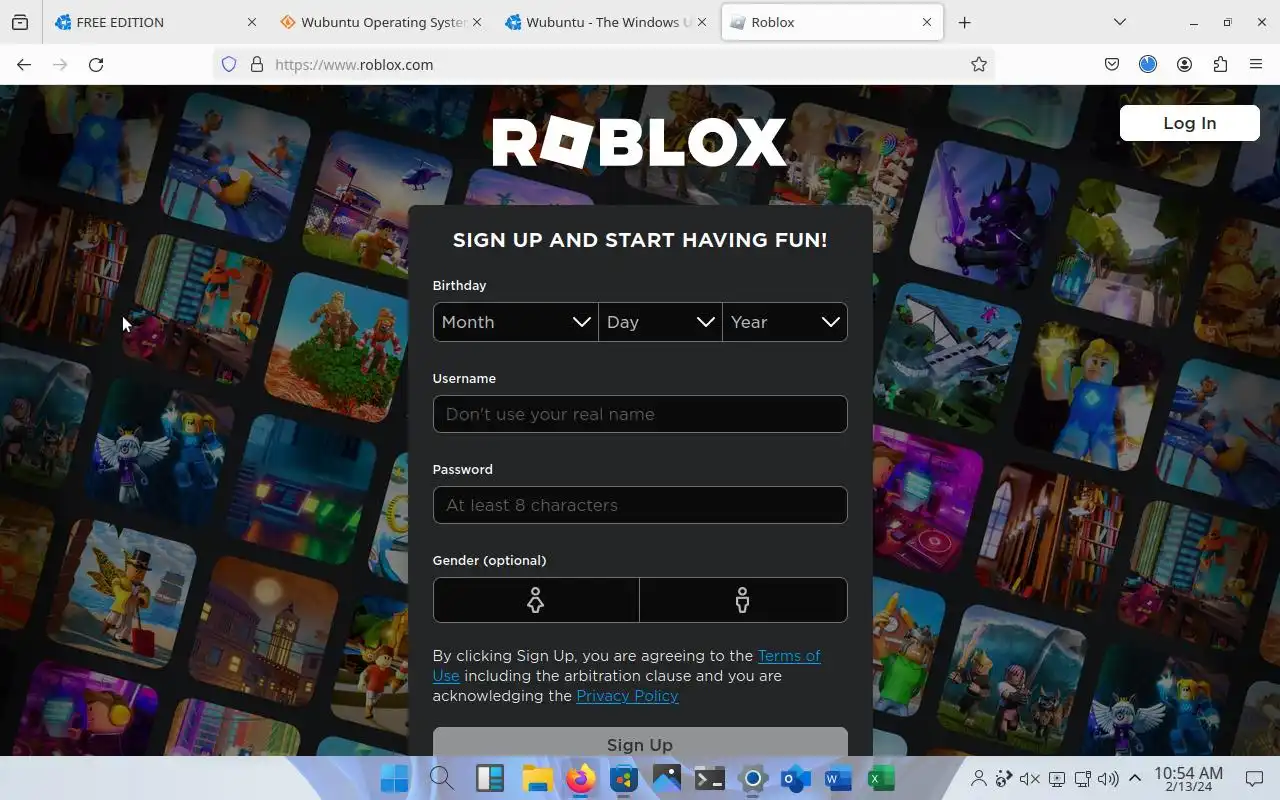The height and width of the screenshot is (800, 1280).
Task: Launch the file manager from the taskbar
Action: pyautogui.click(x=537, y=778)
